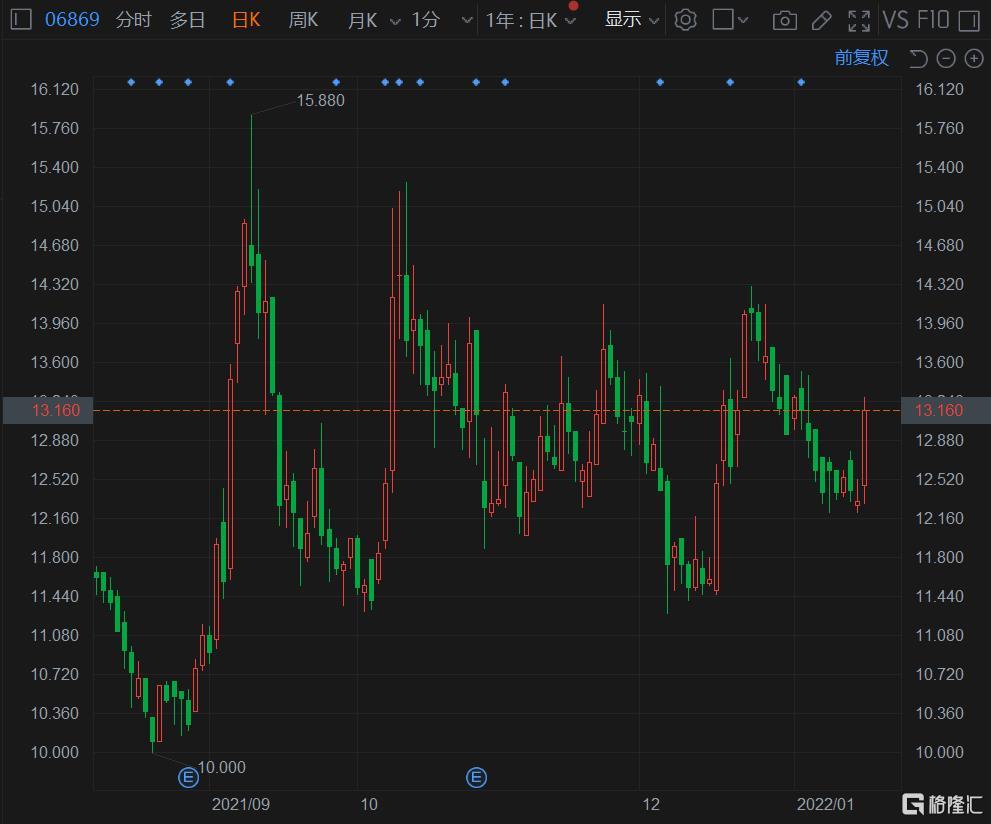Click the stock code 06869

72,19
